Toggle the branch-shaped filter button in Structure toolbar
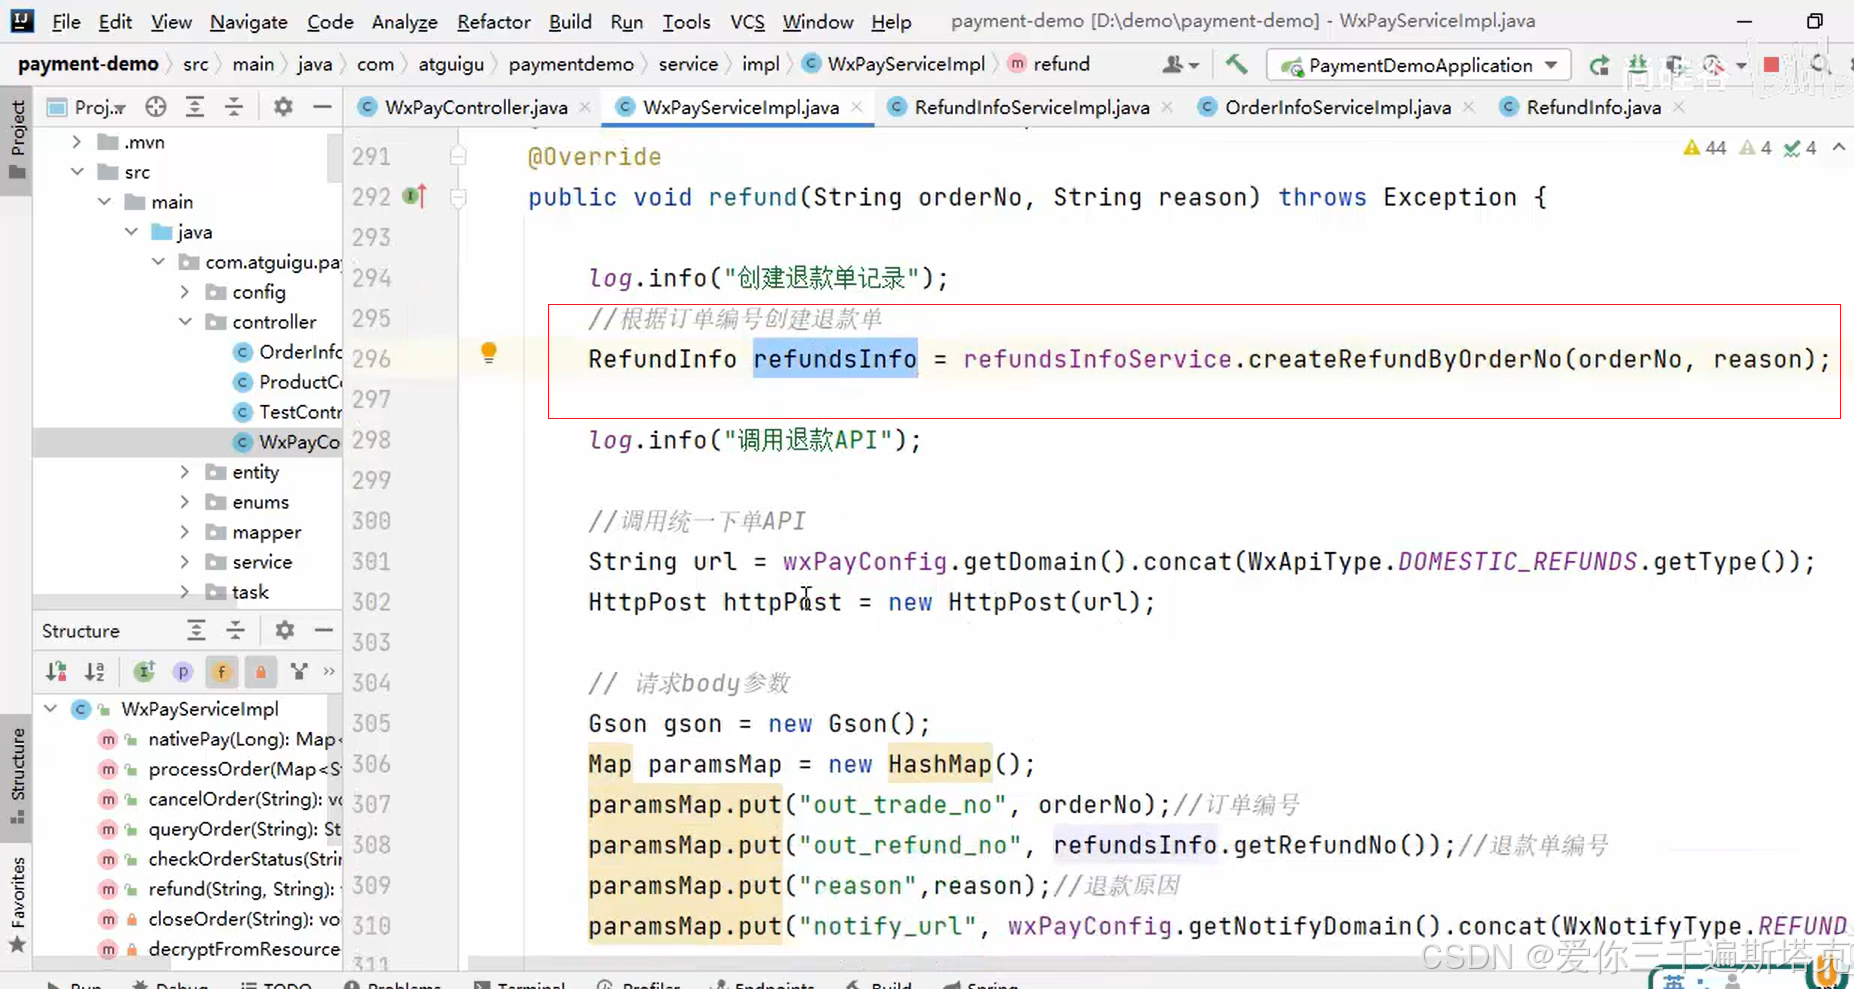The image size is (1854, 989). click(299, 671)
